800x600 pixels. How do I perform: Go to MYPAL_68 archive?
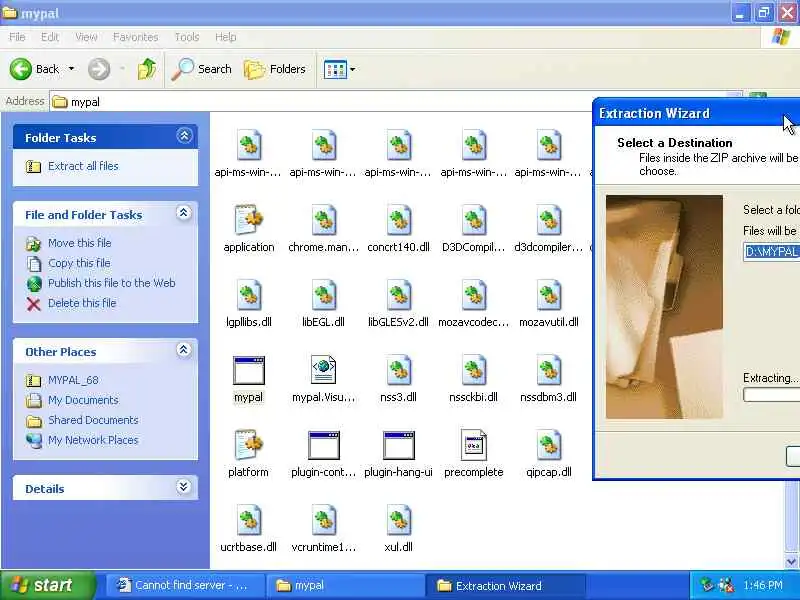[73, 380]
